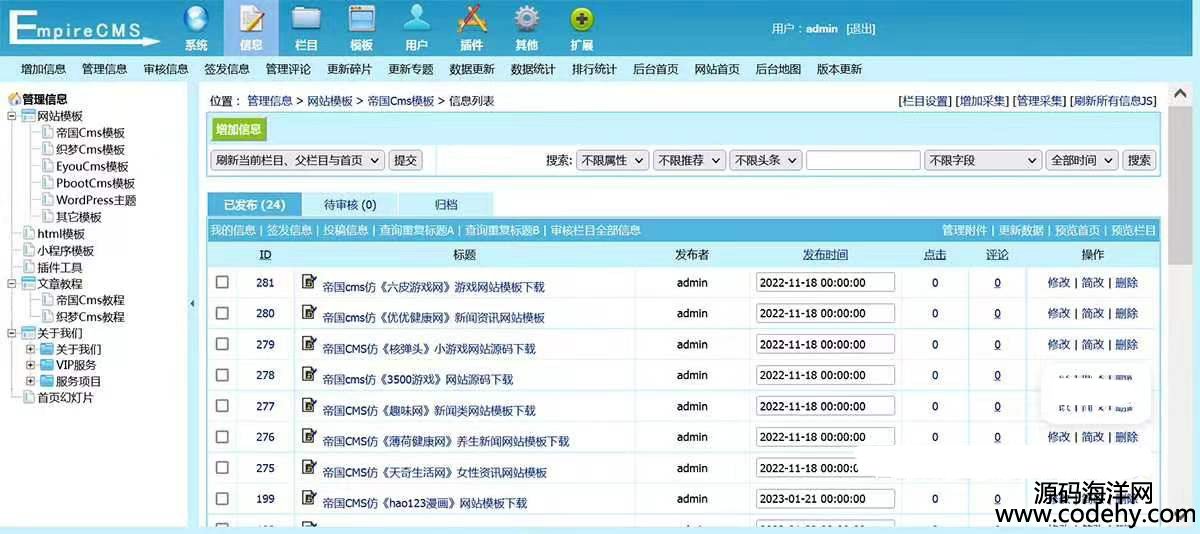Select 织梦Cms模板 in the sidebar tree

point(91,150)
